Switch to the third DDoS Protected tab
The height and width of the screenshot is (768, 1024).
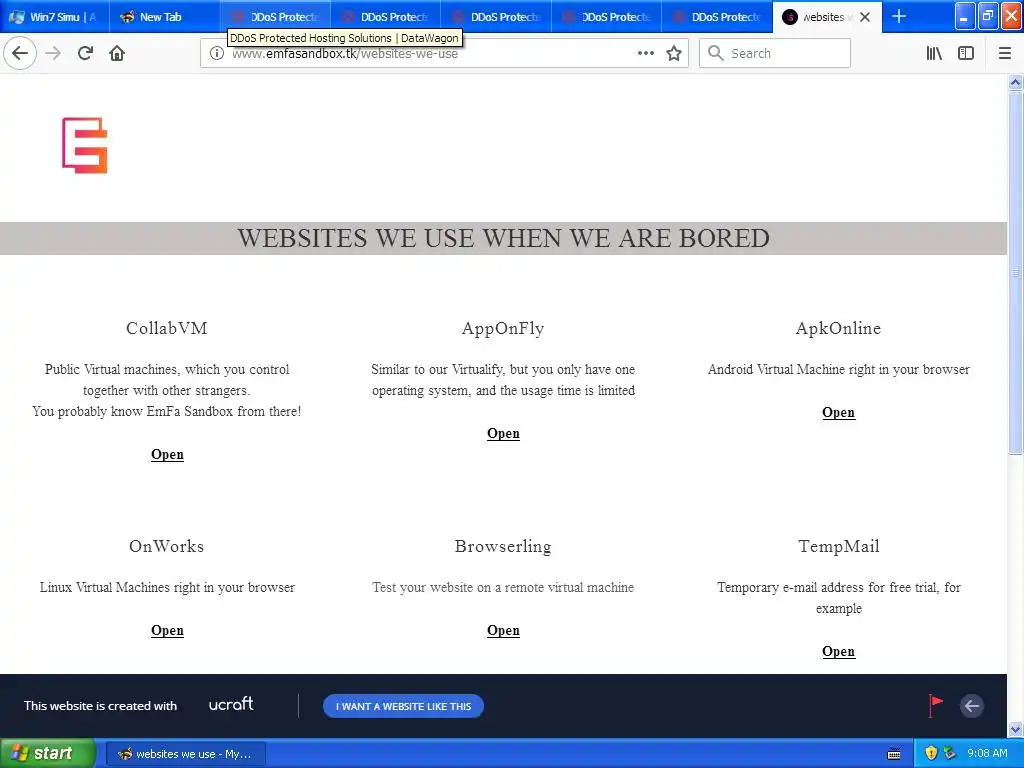click(496, 17)
